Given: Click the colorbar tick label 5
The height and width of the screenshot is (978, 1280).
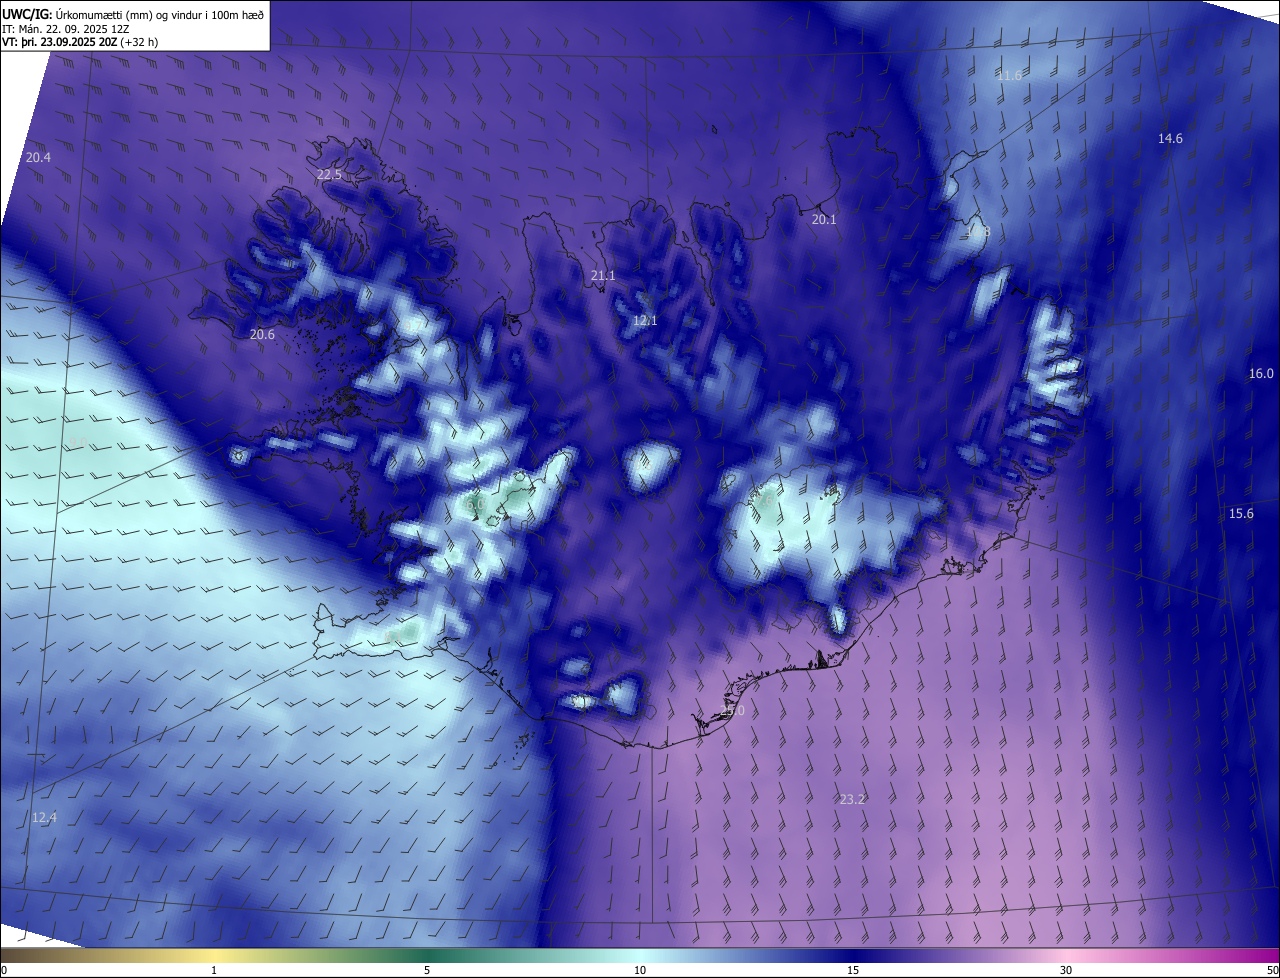Looking at the screenshot, I should pos(427,970).
